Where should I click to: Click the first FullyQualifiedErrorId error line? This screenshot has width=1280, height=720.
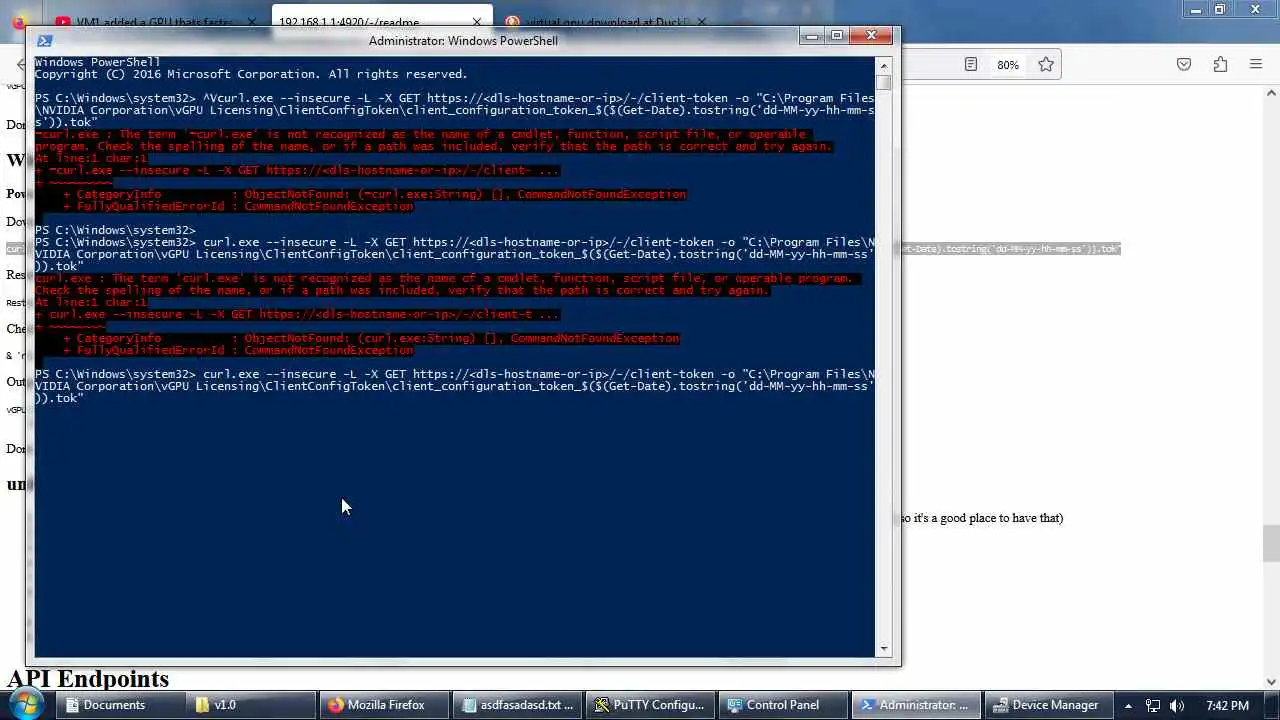click(x=238, y=206)
